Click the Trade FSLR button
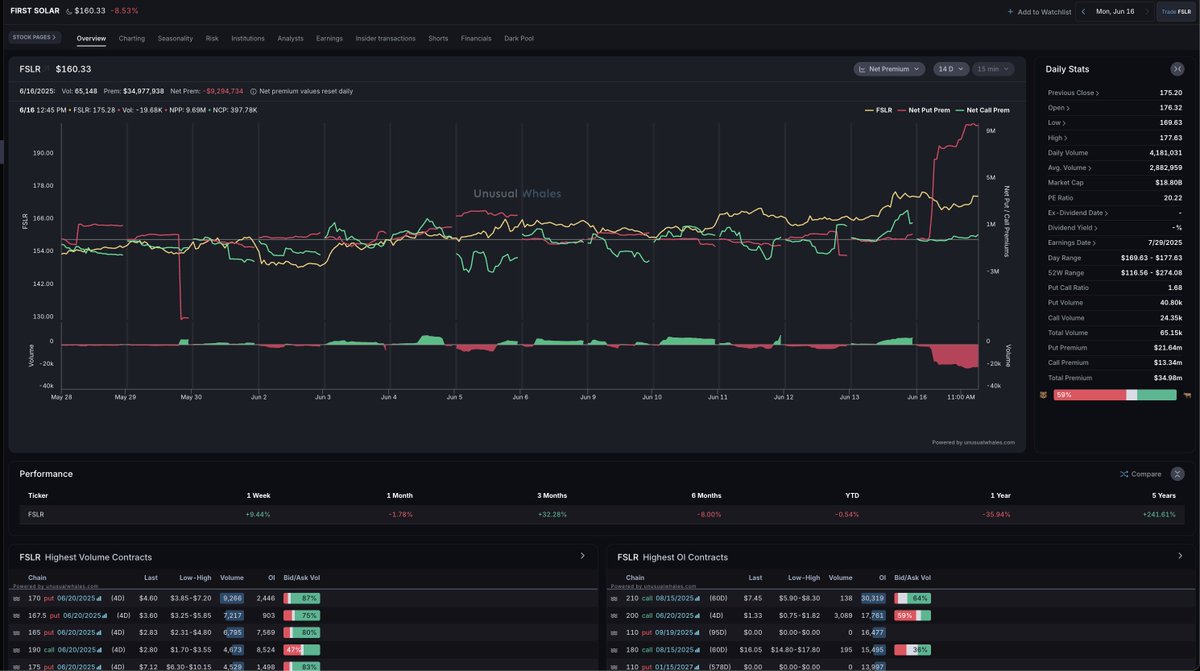Image resolution: width=1200 pixels, height=671 pixels. [x=1177, y=12]
